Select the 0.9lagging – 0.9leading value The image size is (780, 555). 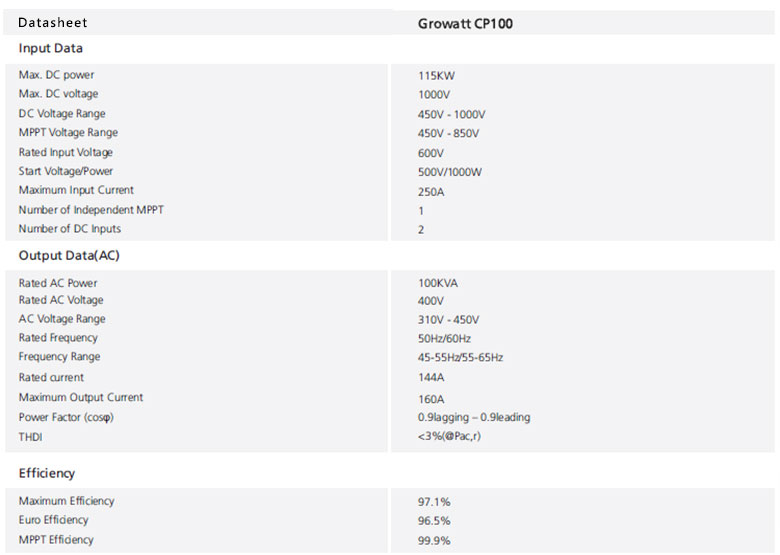click(474, 417)
